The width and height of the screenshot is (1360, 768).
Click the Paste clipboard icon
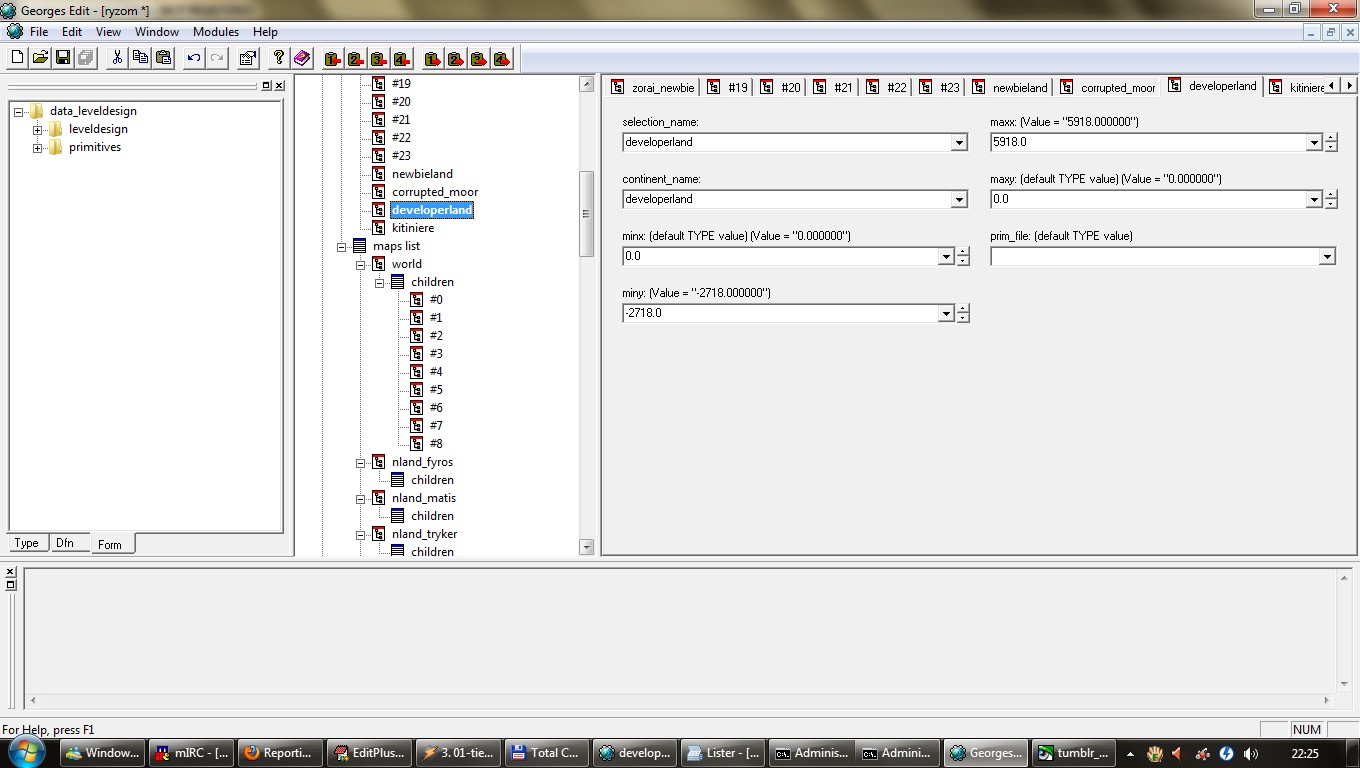(164, 58)
